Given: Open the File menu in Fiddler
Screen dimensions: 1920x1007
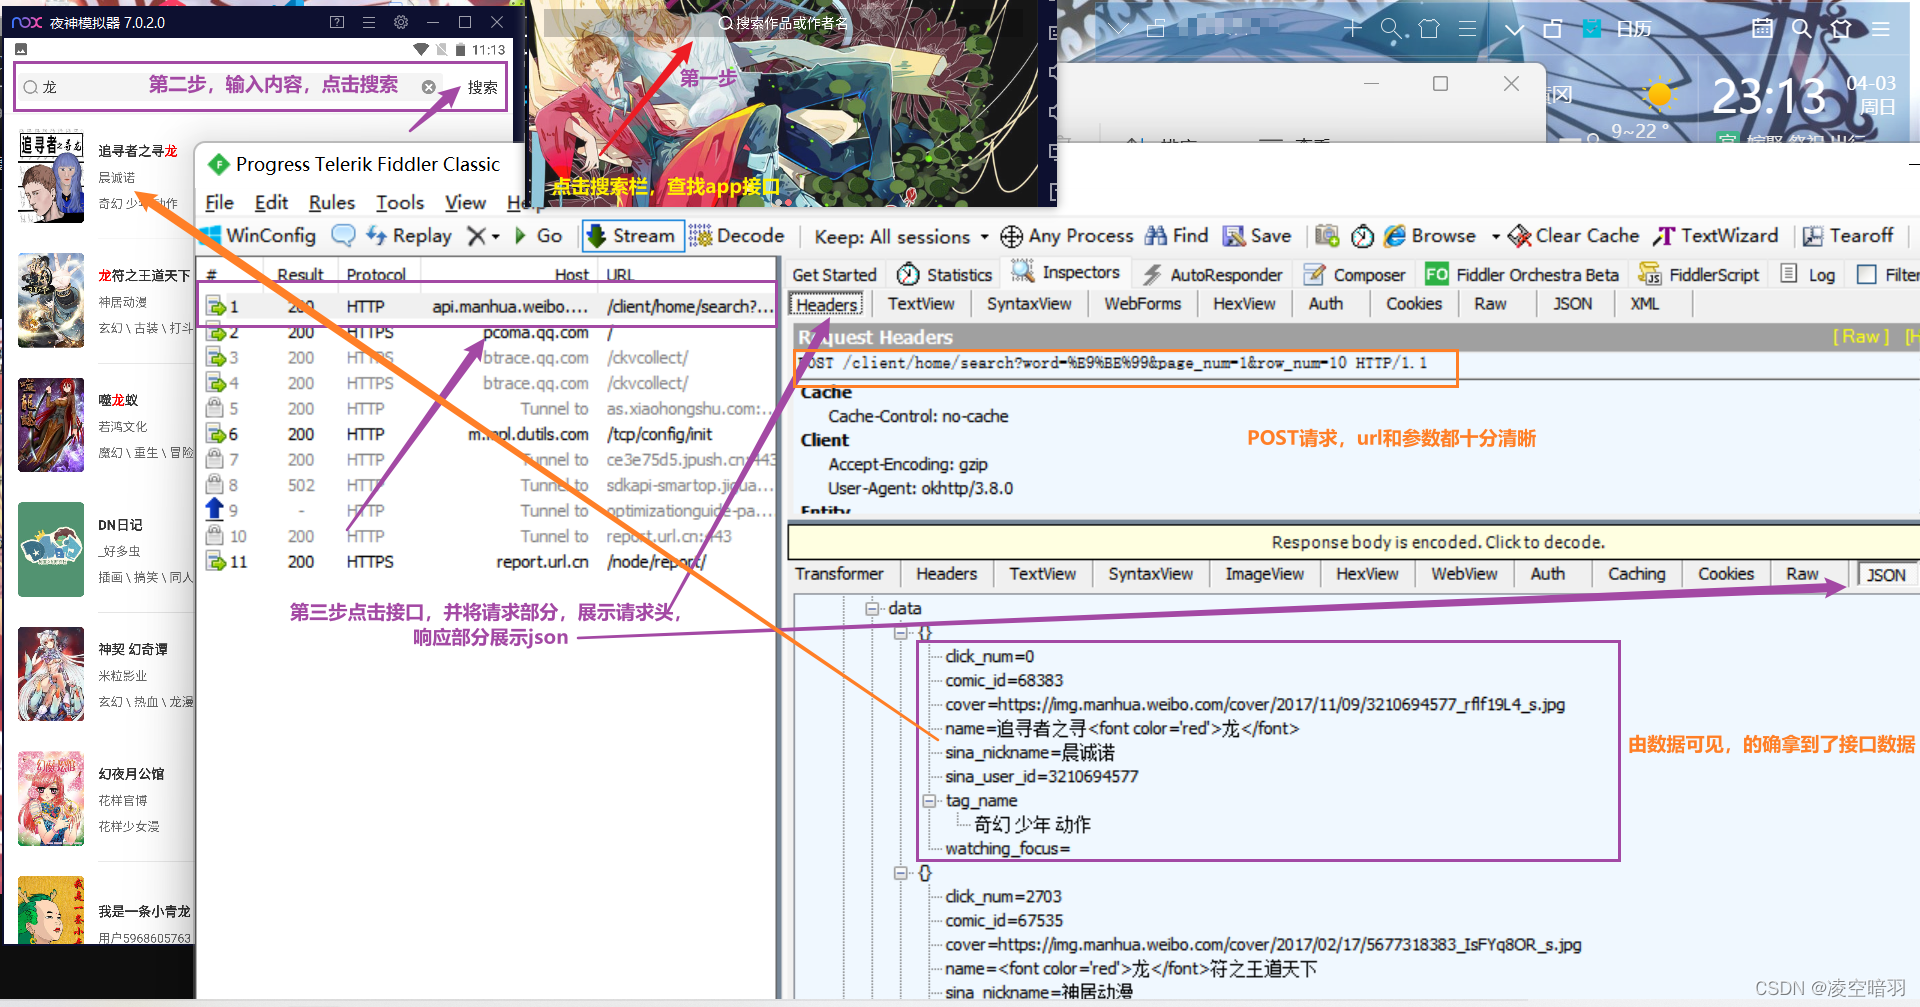Looking at the screenshot, I should [x=219, y=203].
